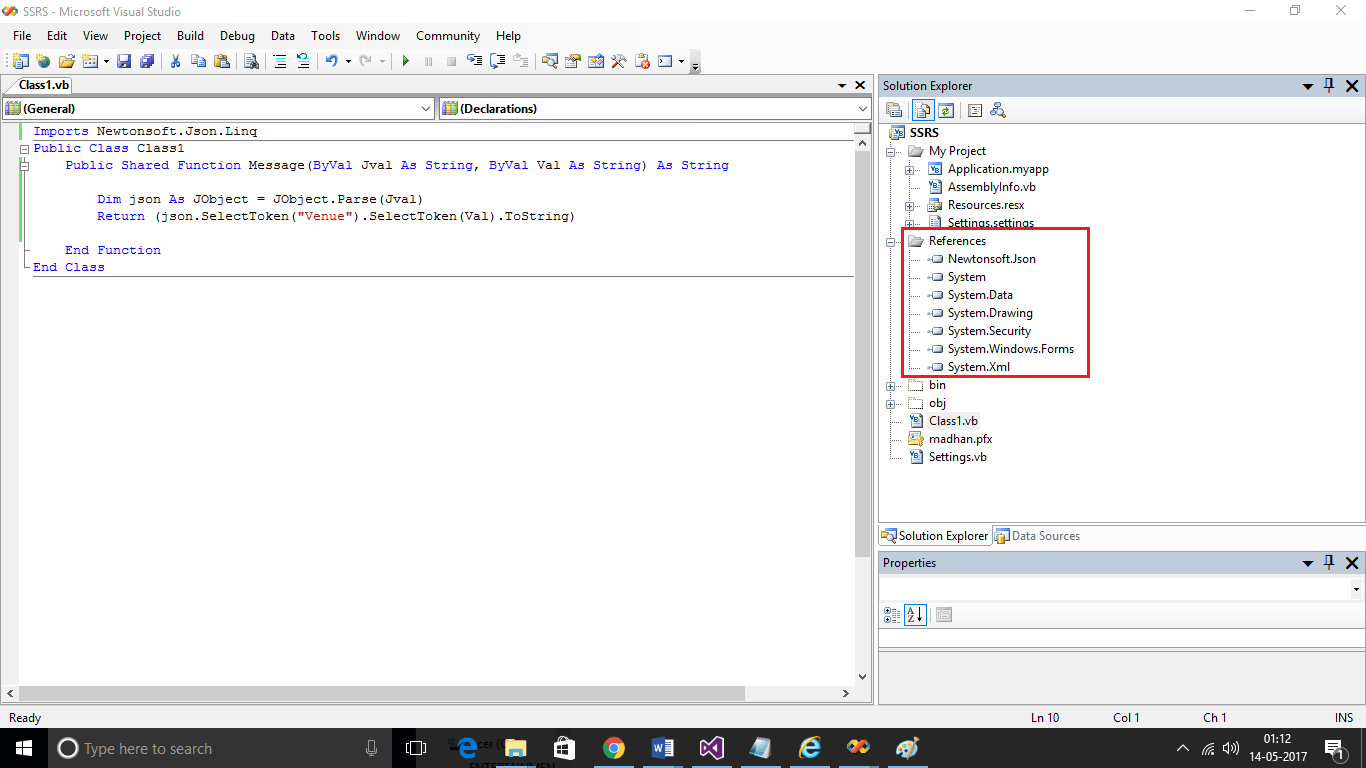The width and height of the screenshot is (1366, 768).
Task: Open Microsoft Word from the taskbar
Action: 663,748
